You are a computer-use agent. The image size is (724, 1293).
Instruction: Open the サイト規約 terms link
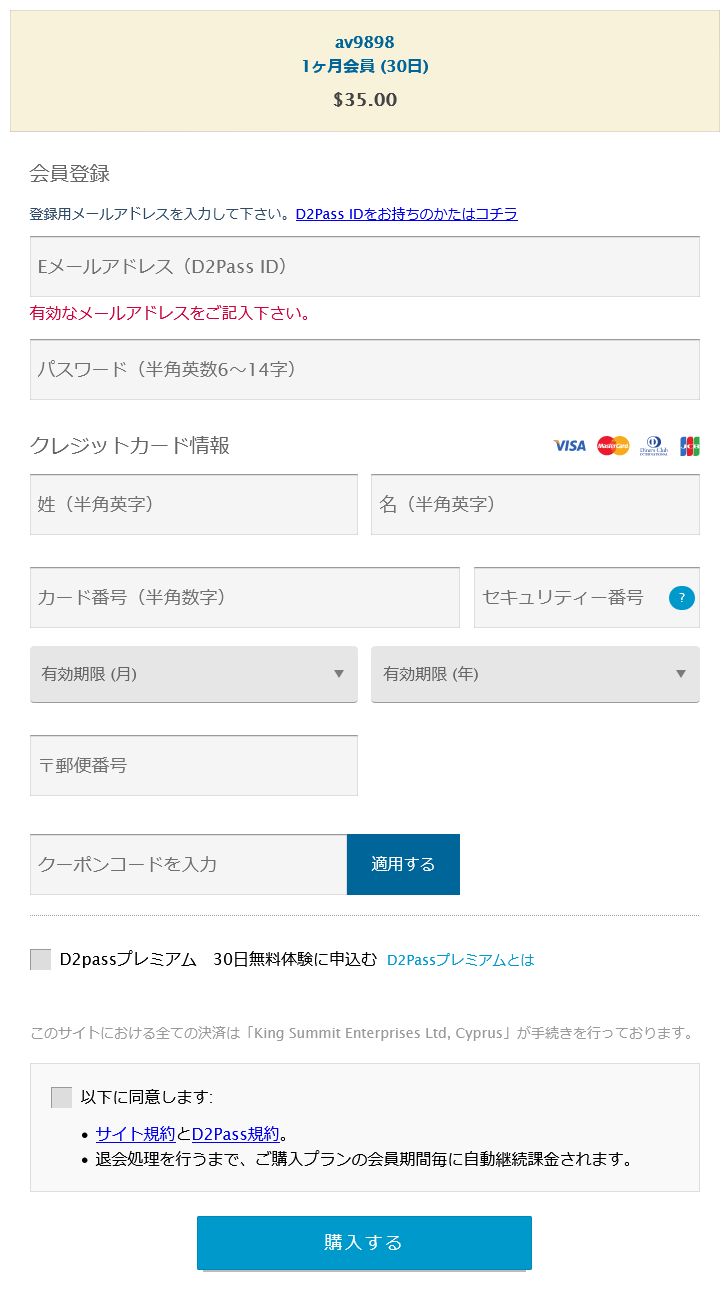(135, 1134)
